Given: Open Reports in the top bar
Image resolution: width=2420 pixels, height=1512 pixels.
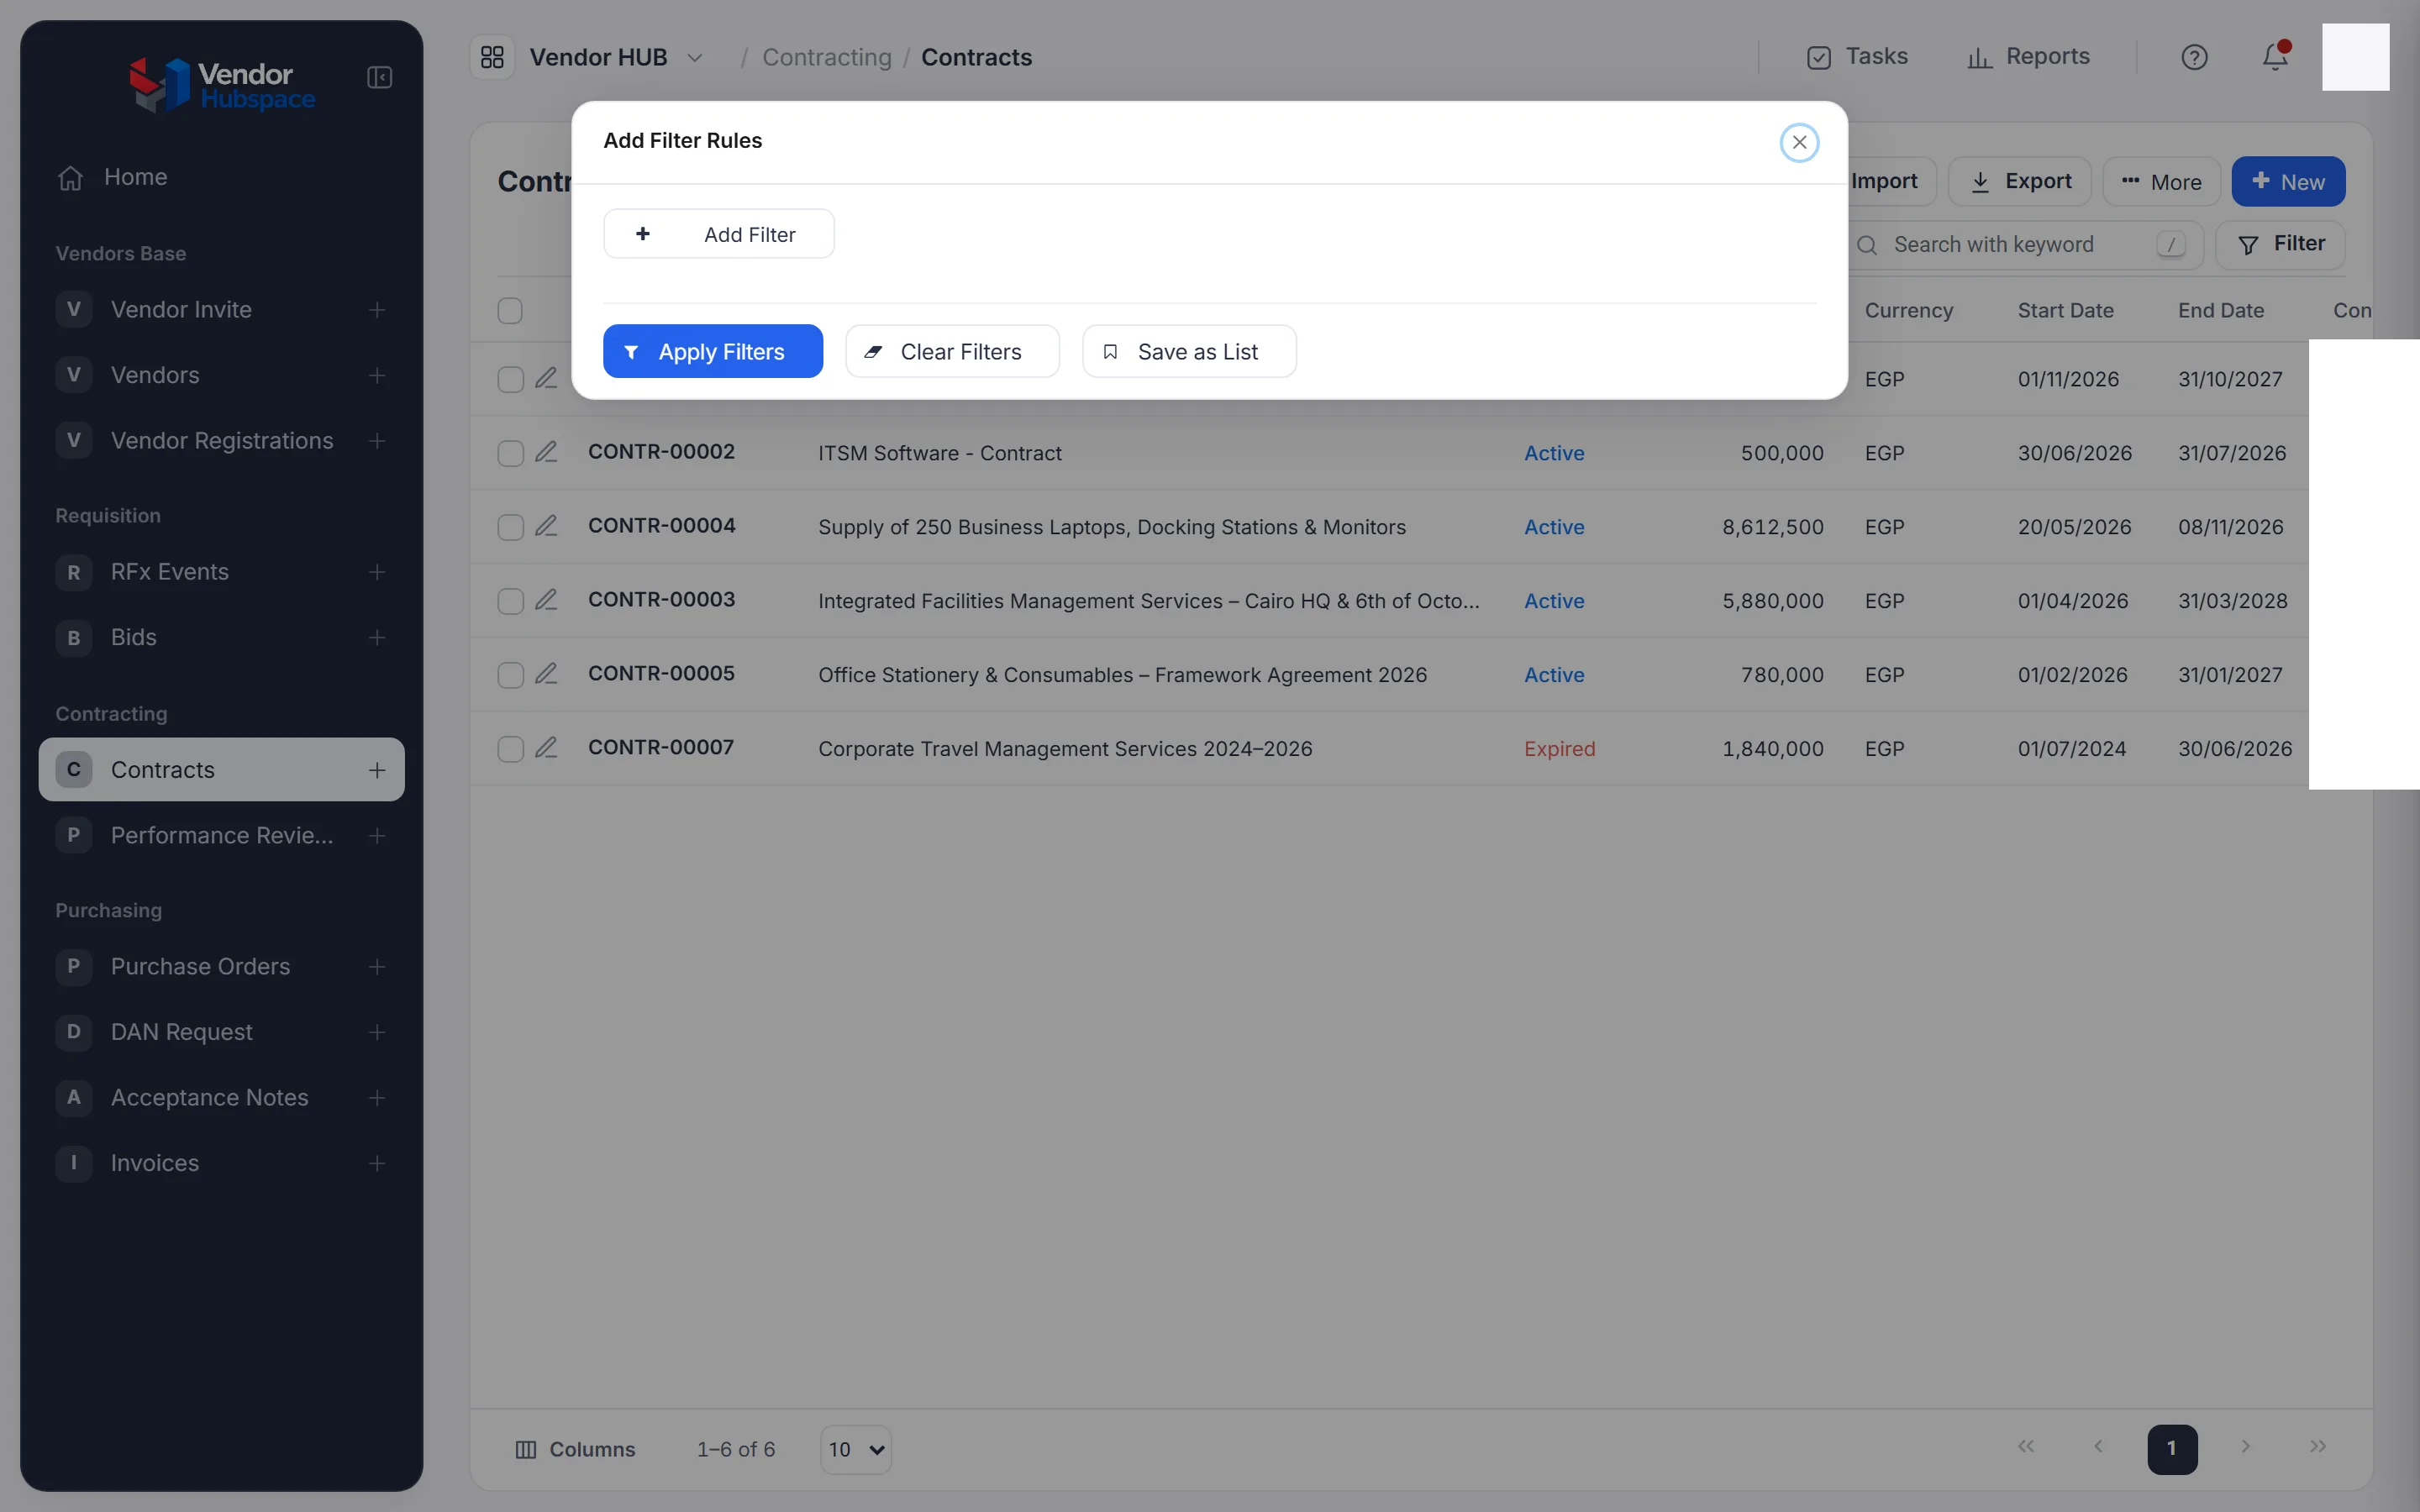Looking at the screenshot, I should 2028,57.
